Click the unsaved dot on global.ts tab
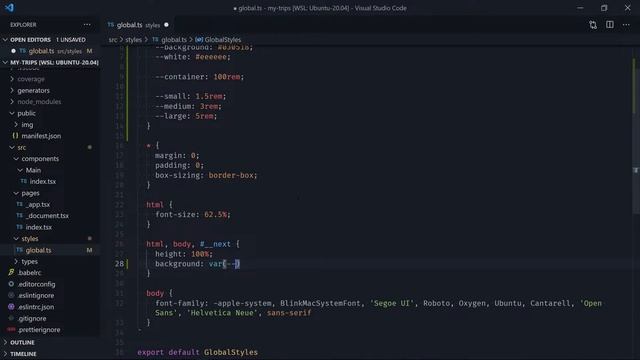 (x=166, y=25)
